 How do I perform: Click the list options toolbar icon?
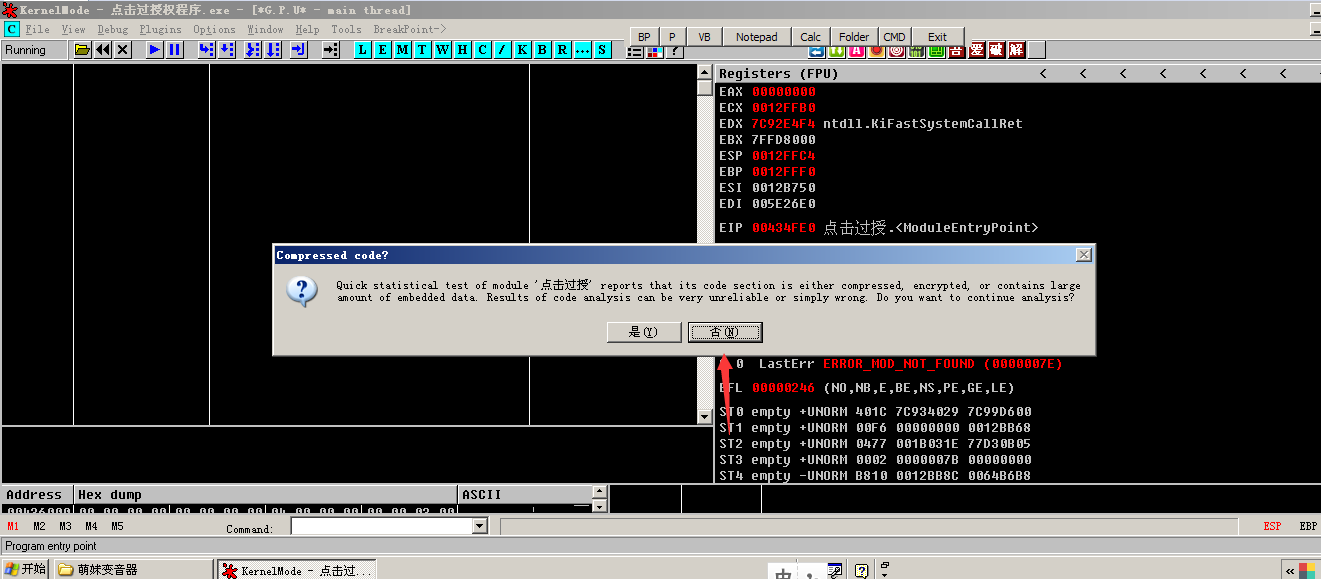pos(635,52)
